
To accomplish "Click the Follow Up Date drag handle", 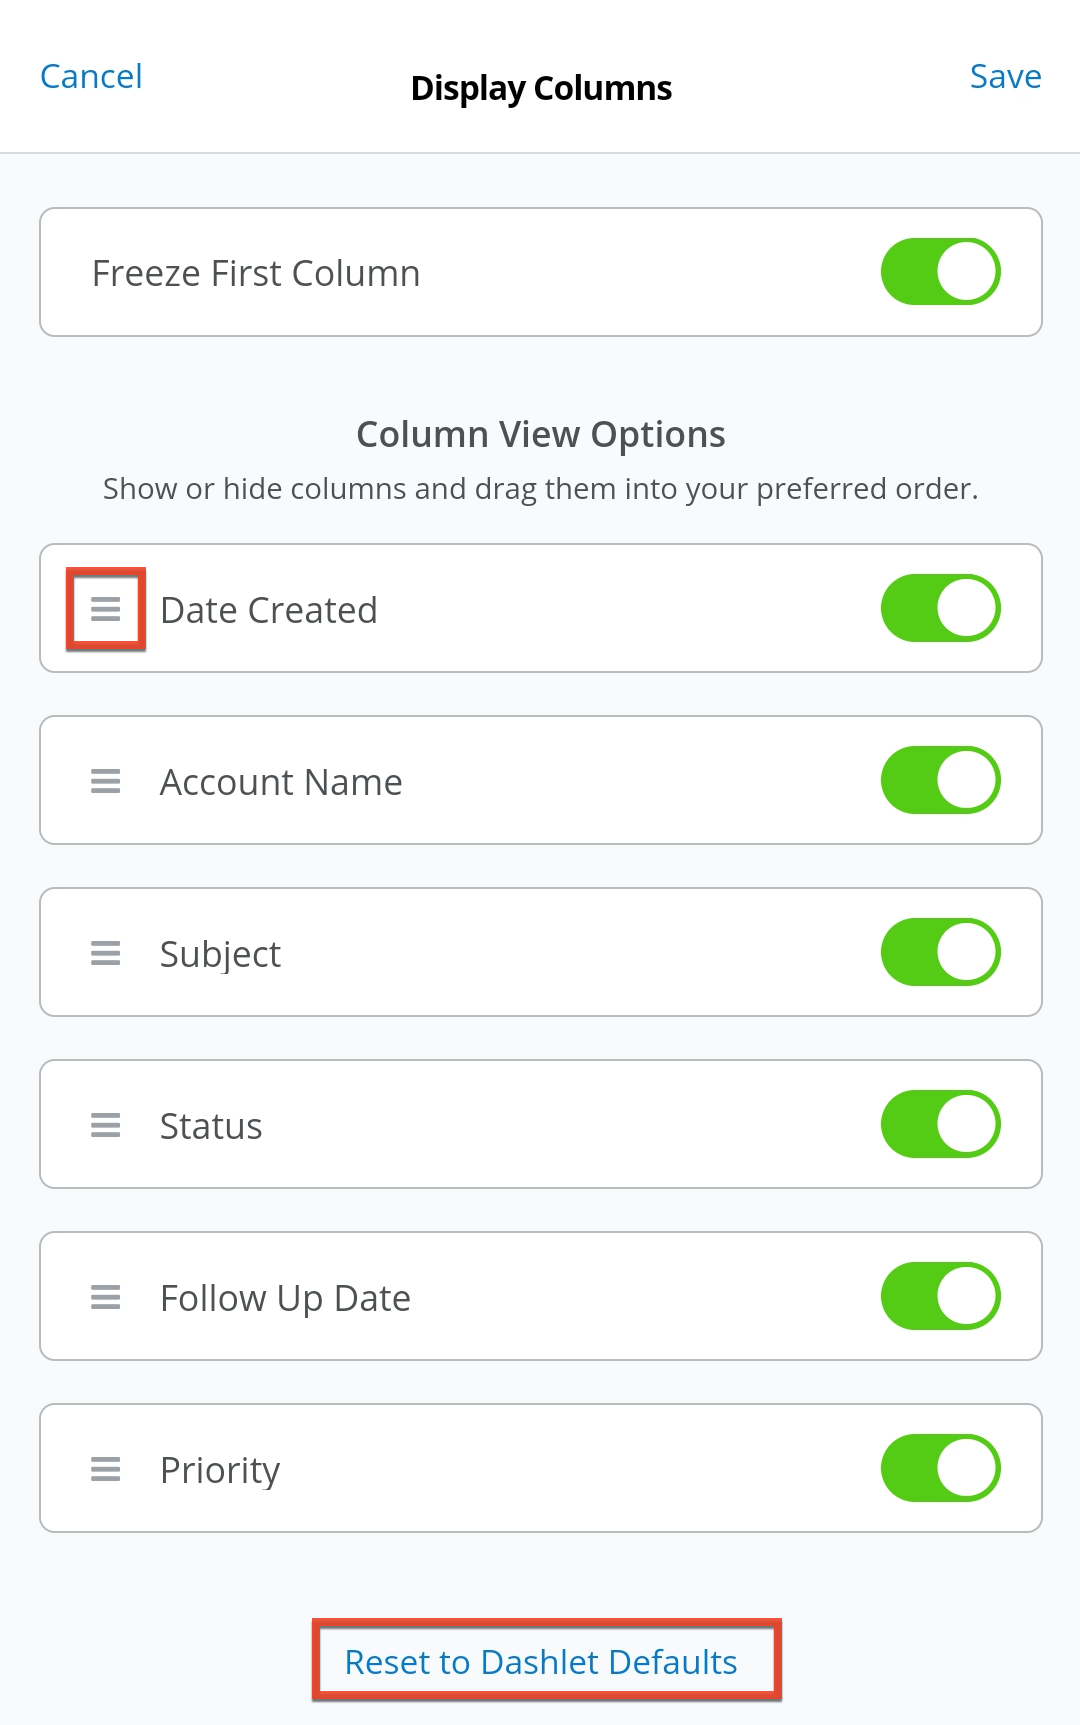I will pyautogui.click(x=105, y=1297).
